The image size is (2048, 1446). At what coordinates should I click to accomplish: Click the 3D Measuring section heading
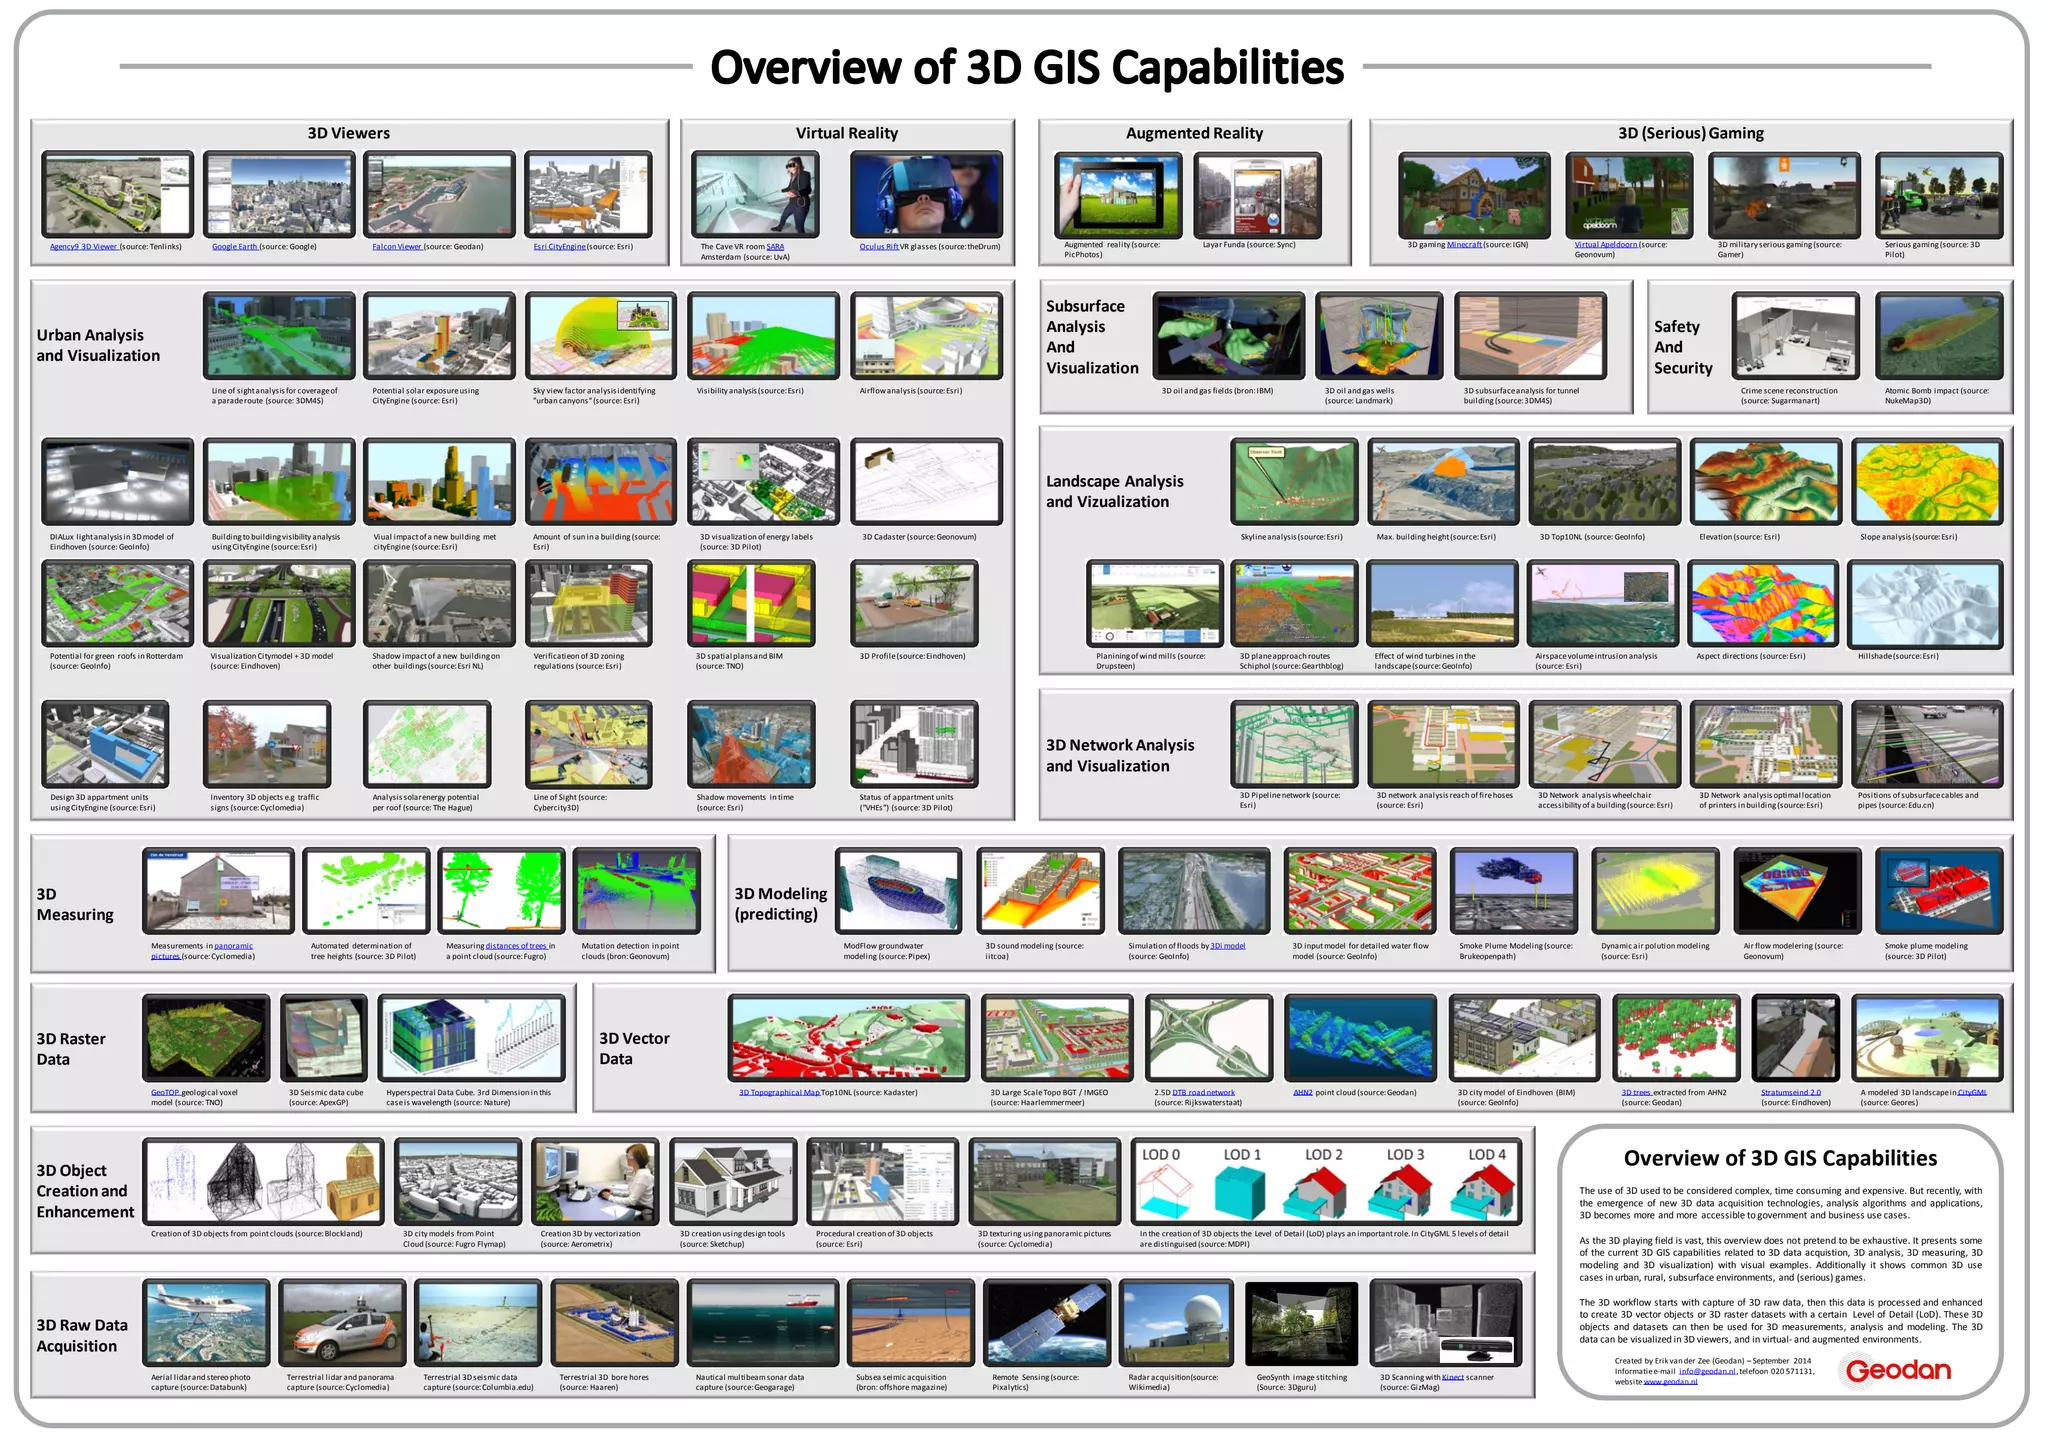coord(75,904)
